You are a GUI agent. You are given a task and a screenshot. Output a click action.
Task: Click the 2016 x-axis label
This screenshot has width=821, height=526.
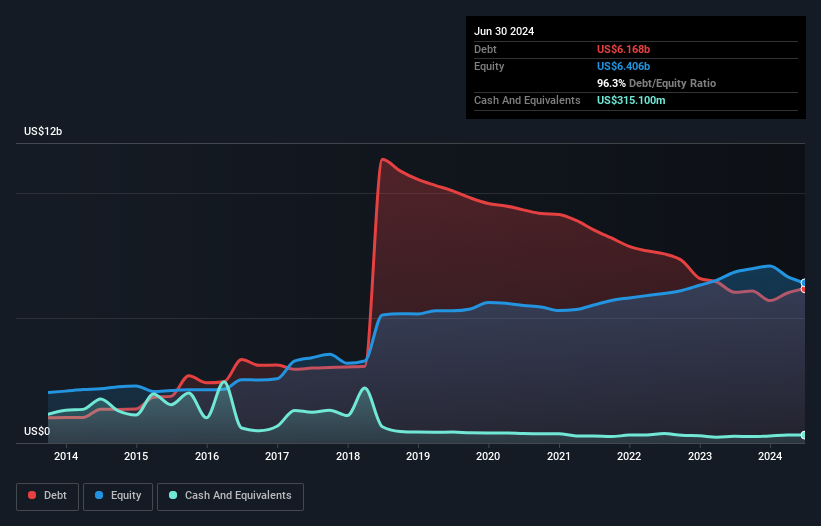coord(207,456)
